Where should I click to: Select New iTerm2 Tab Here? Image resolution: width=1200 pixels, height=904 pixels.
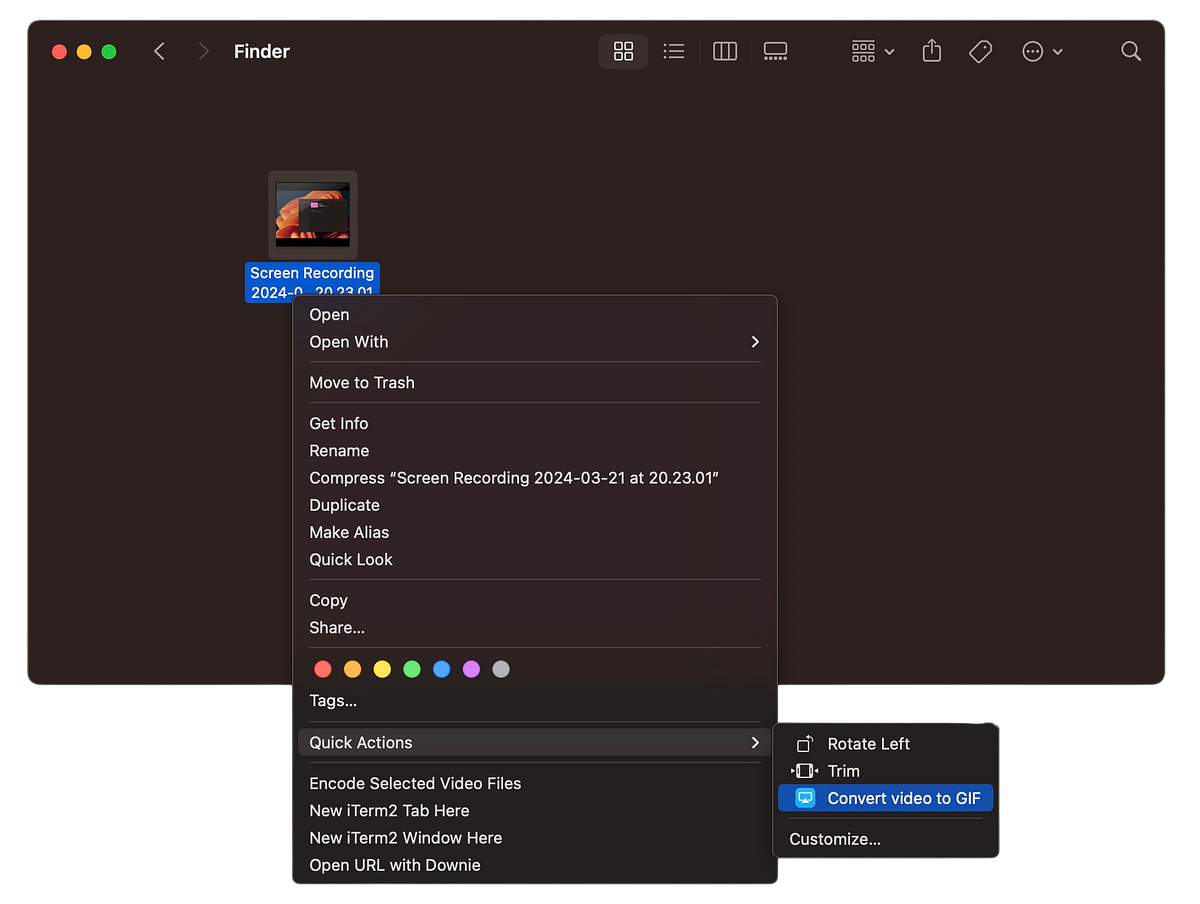point(535,811)
